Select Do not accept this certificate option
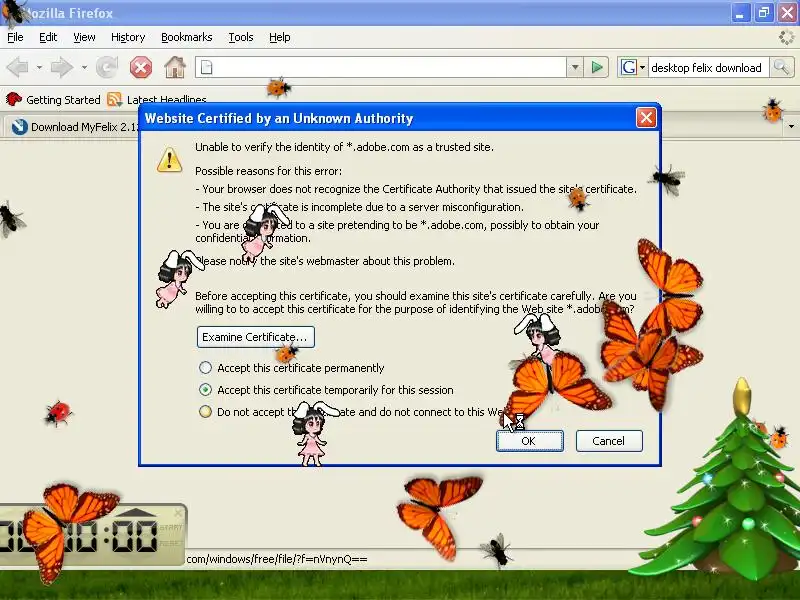Screen dimensions: 800x600 pos(205,411)
